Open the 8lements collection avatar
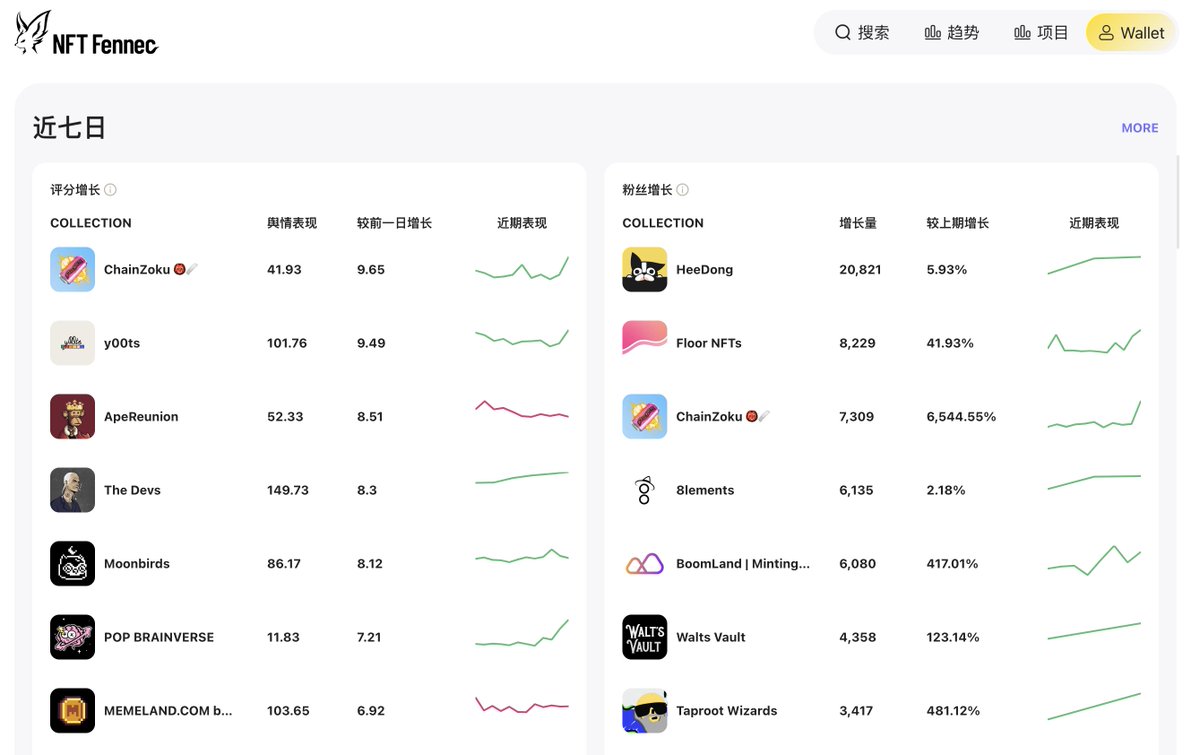Viewport: 1200px width, 755px height. [x=644, y=490]
